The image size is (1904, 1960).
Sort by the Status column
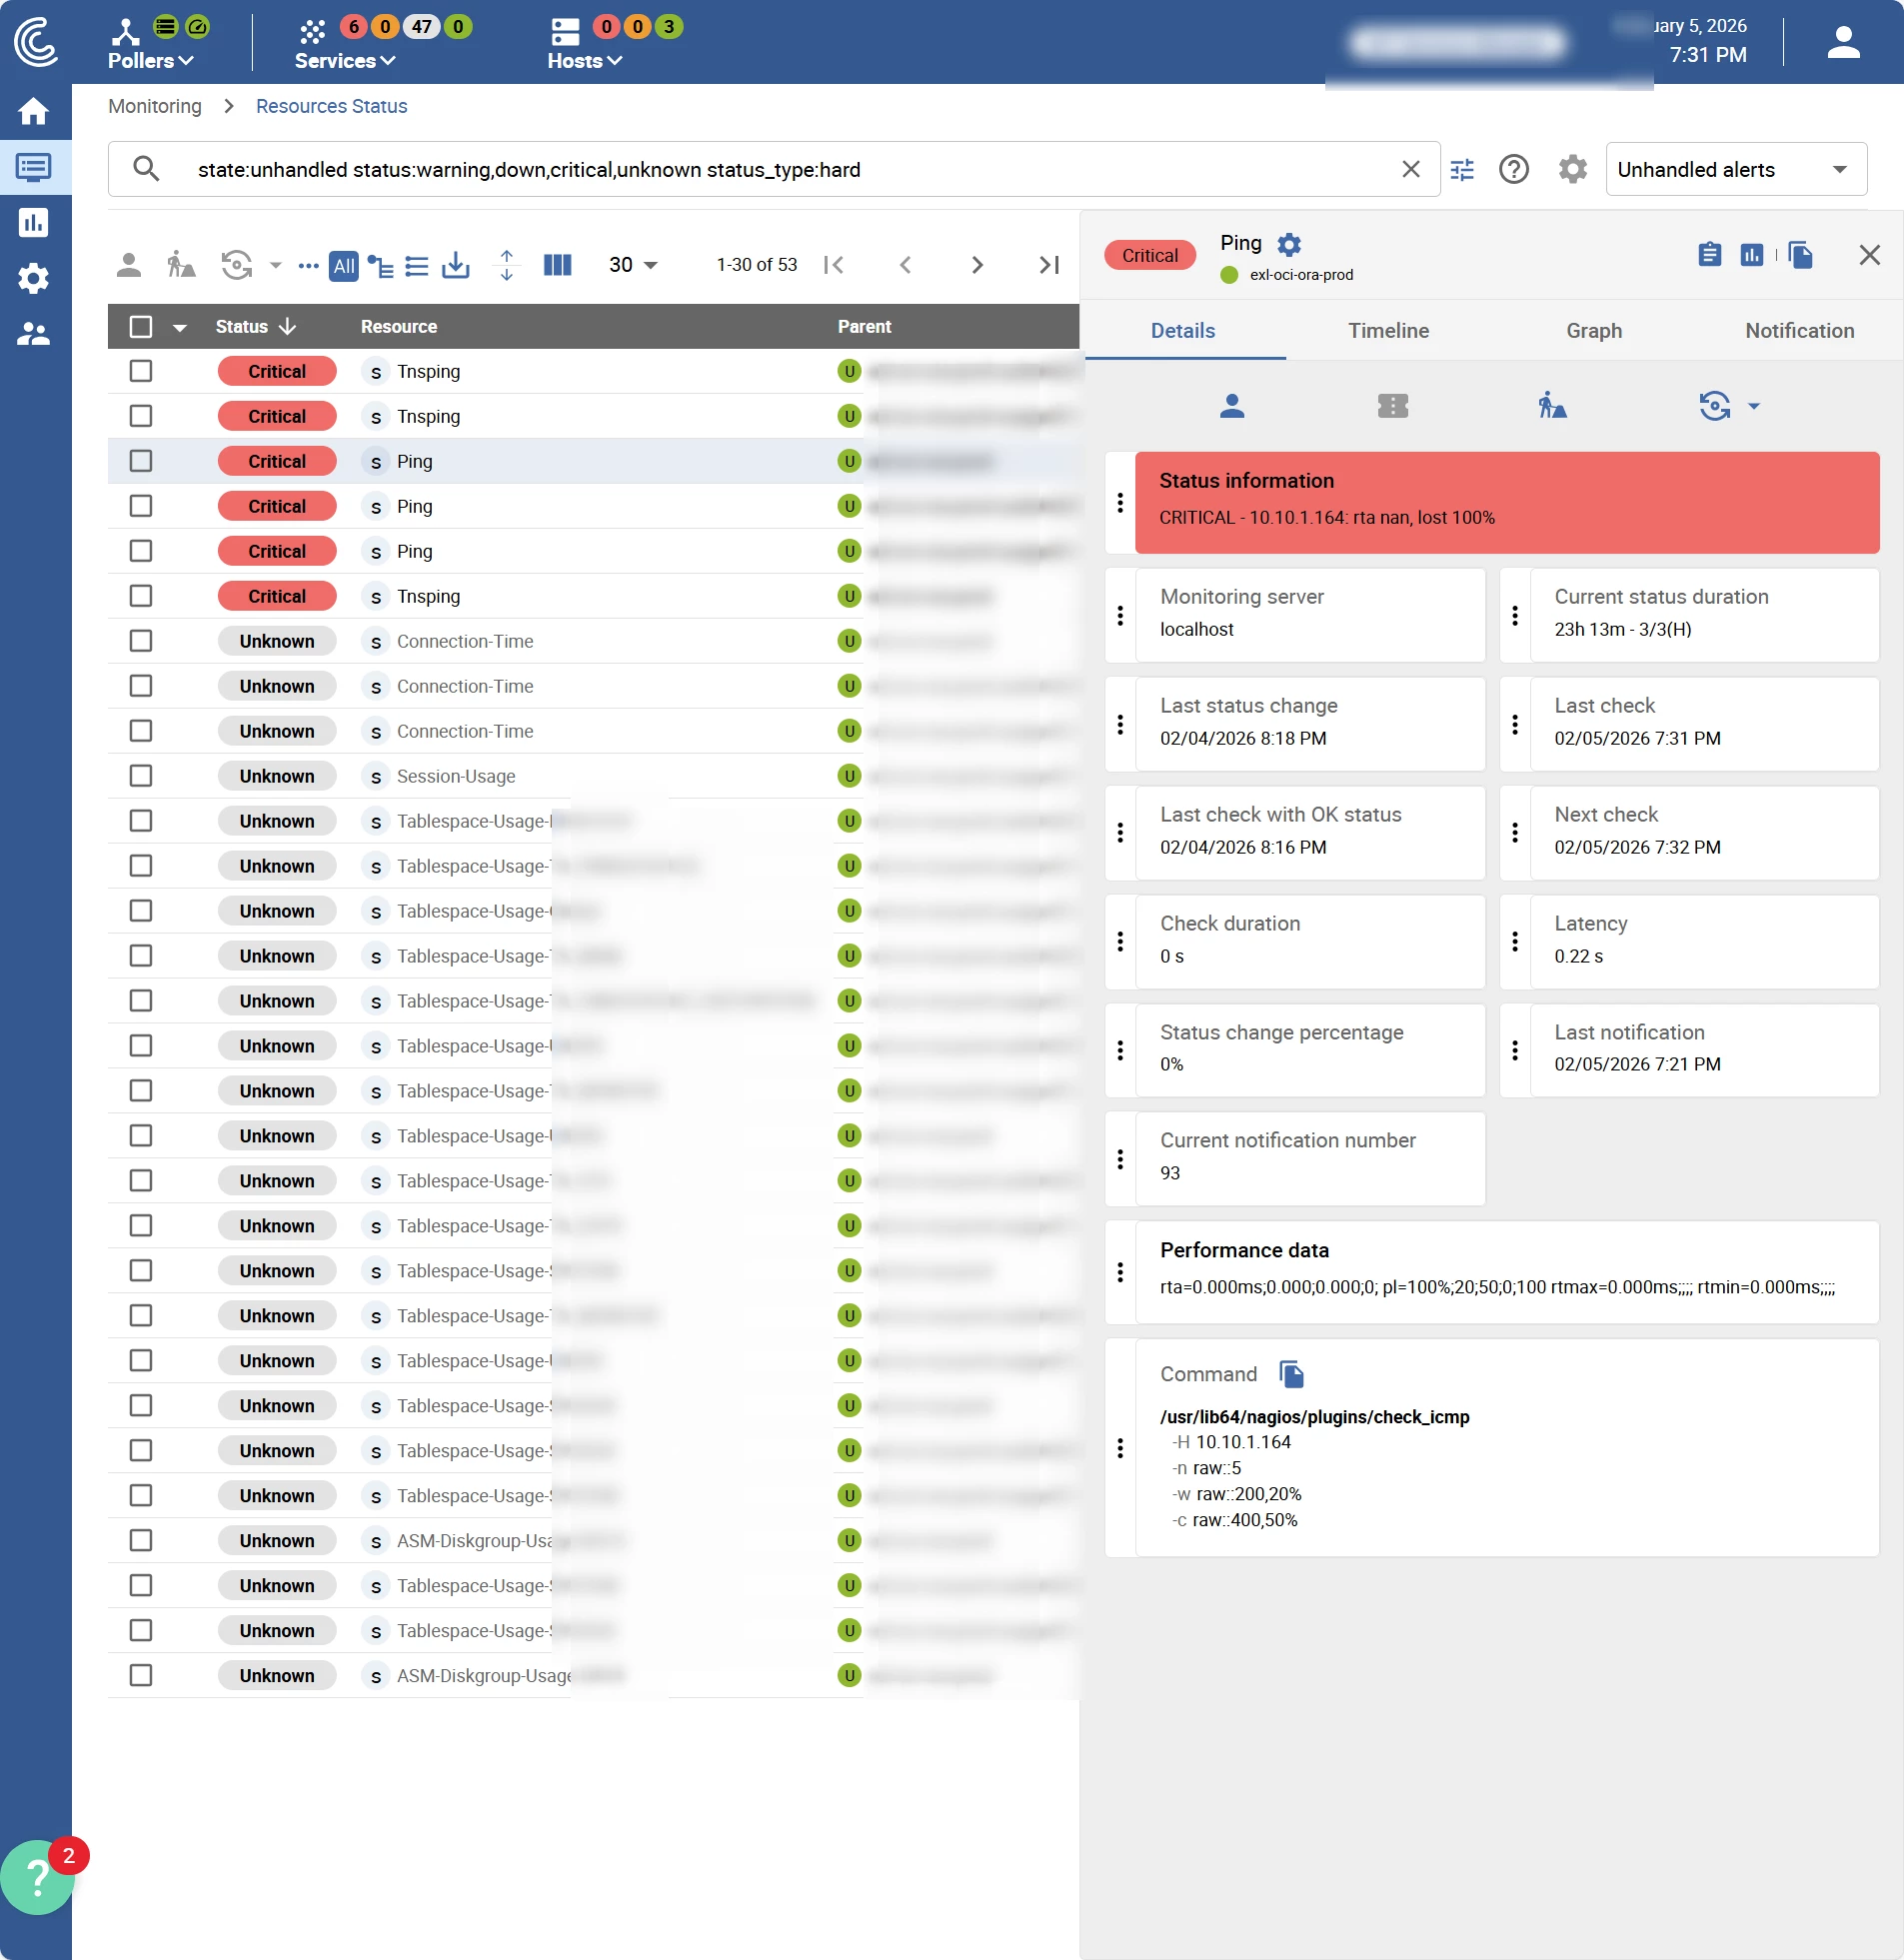(256, 327)
